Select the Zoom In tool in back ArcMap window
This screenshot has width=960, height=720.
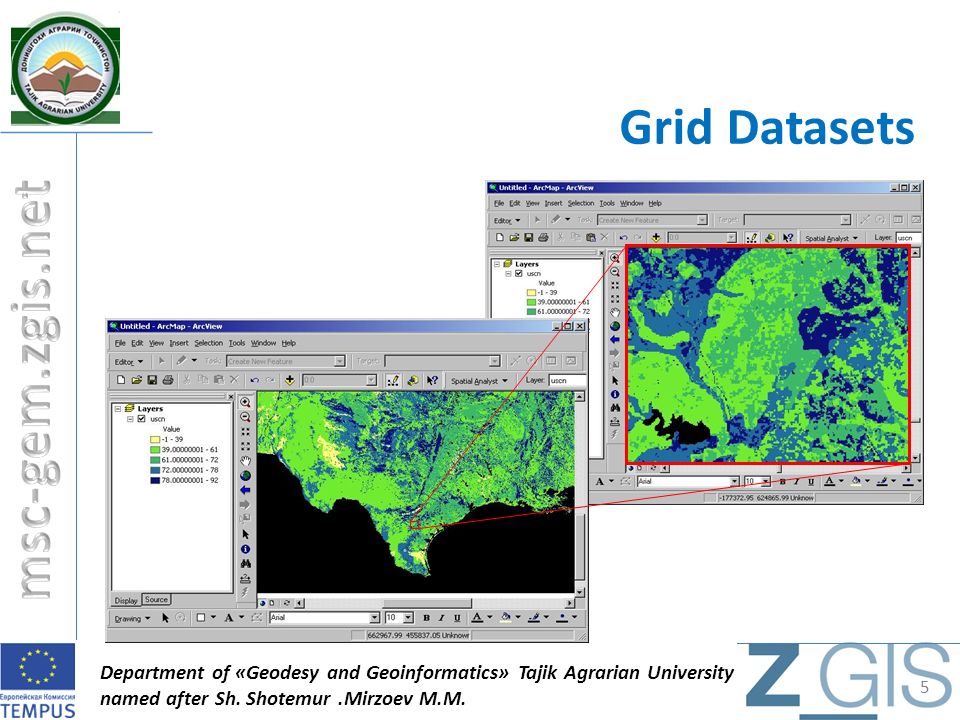pos(615,258)
